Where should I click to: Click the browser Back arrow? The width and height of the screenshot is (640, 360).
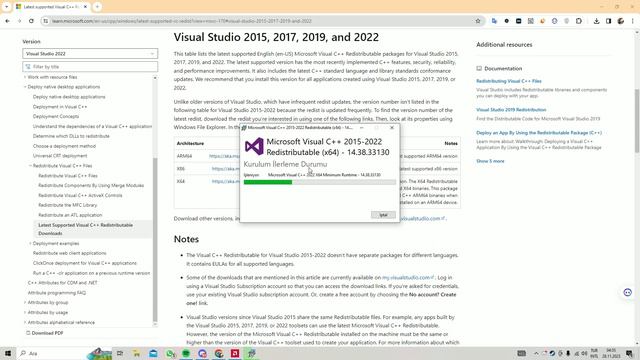coord(7,21)
